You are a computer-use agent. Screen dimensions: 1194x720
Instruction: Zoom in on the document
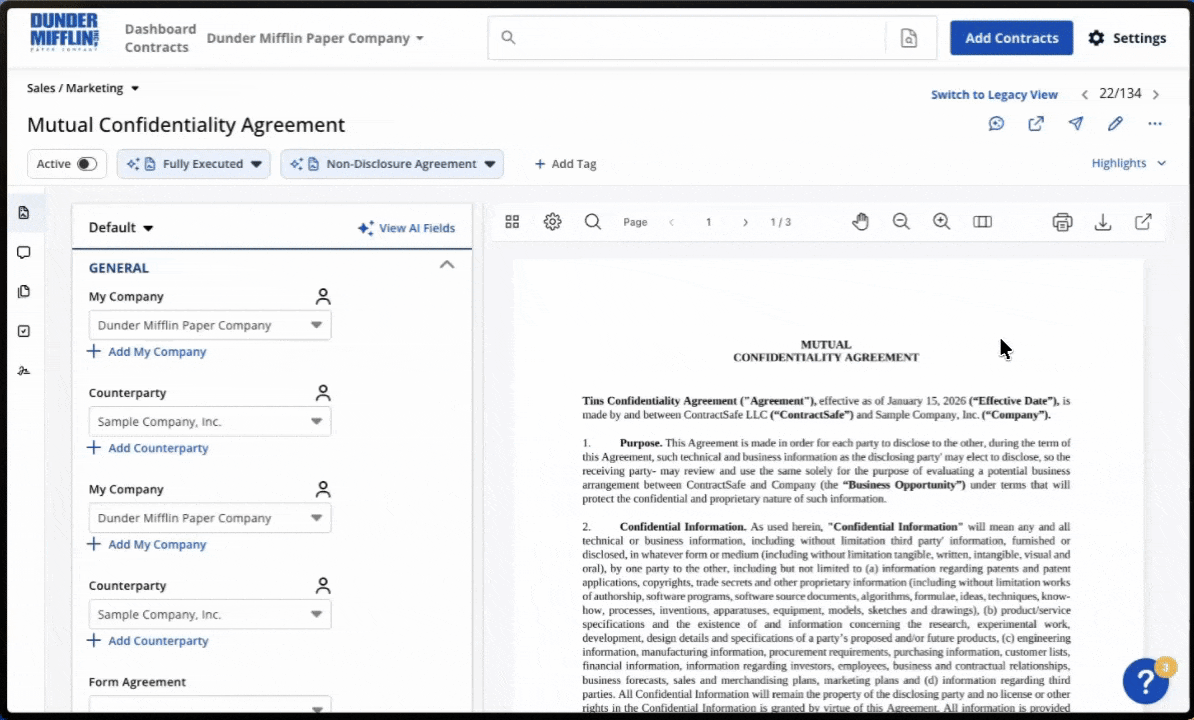click(941, 222)
